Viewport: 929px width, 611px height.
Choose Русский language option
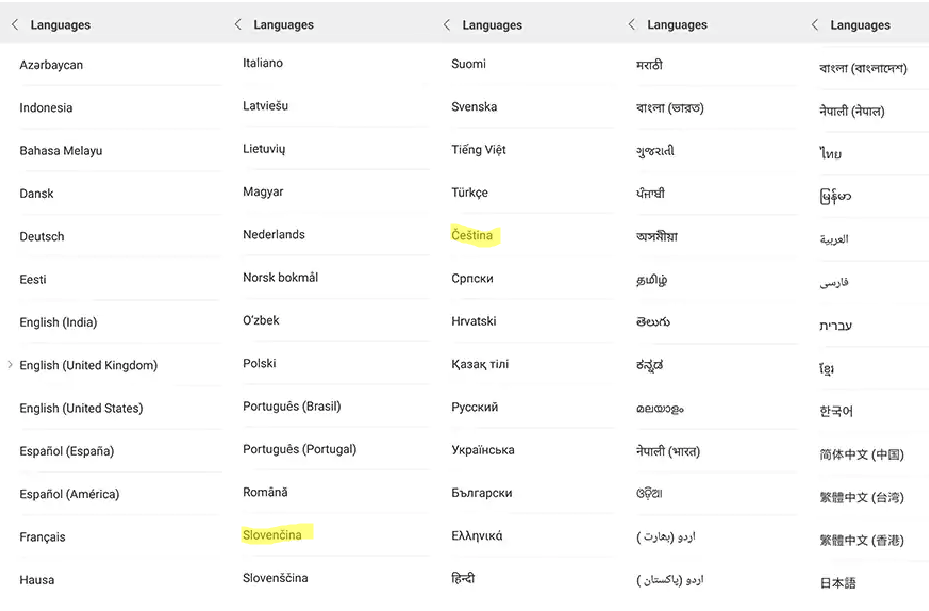(474, 407)
